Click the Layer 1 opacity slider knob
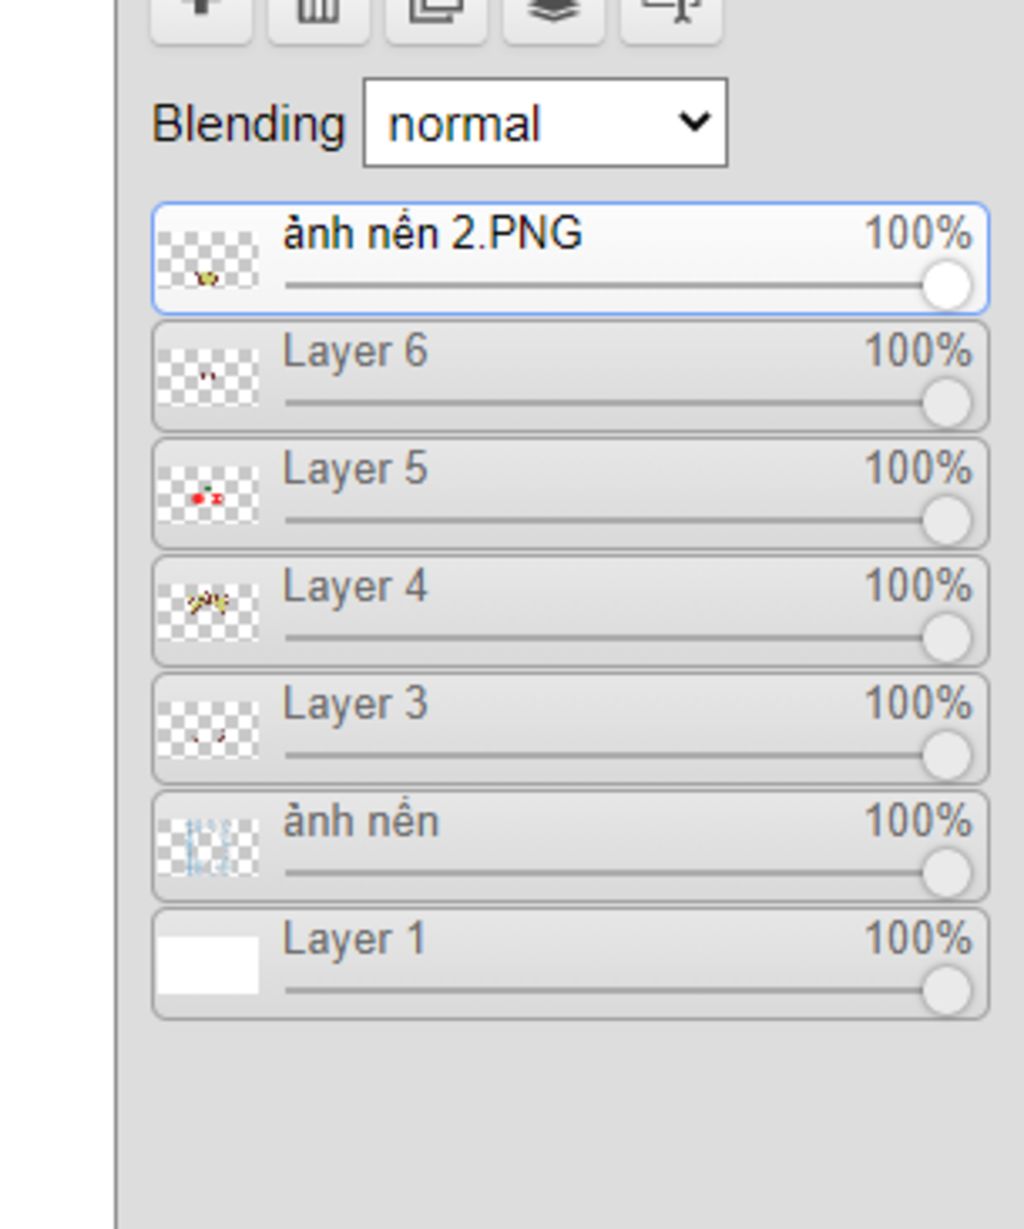Screen dimensions: 1024x1229 [946, 990]
